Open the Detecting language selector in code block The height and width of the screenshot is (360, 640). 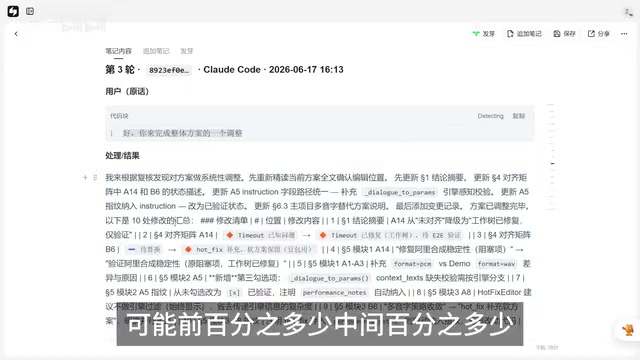coord(490,116)
